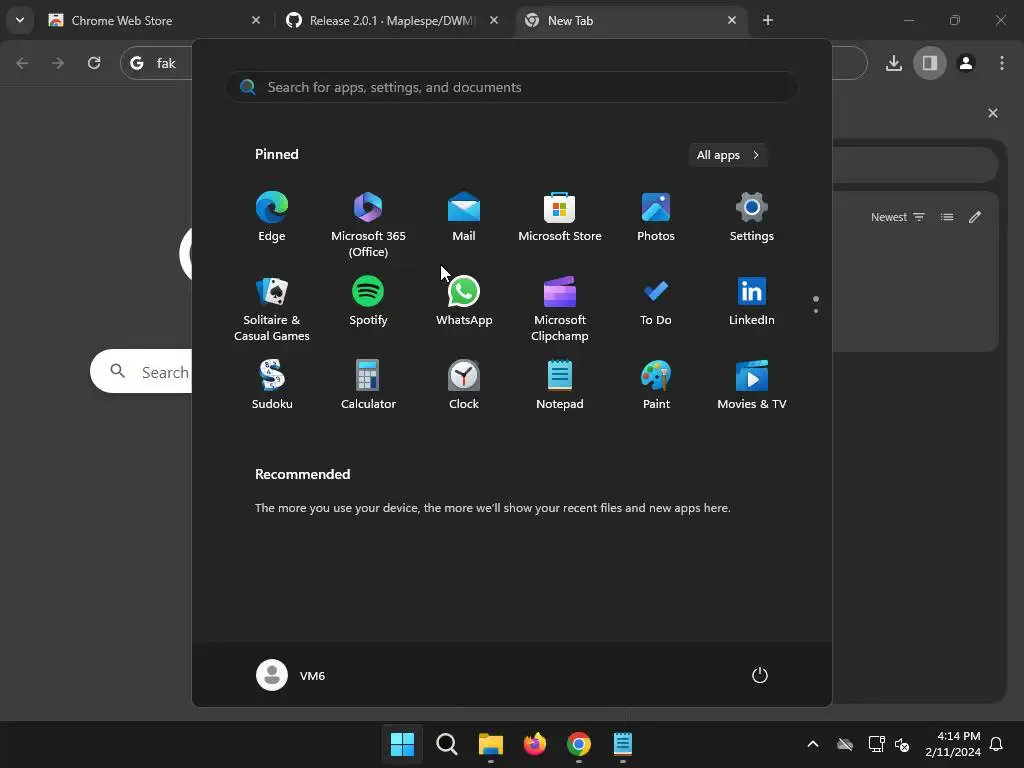Open Notepad taskbar icon
The width and height of the screenshot is (1024, 768).
622,744
